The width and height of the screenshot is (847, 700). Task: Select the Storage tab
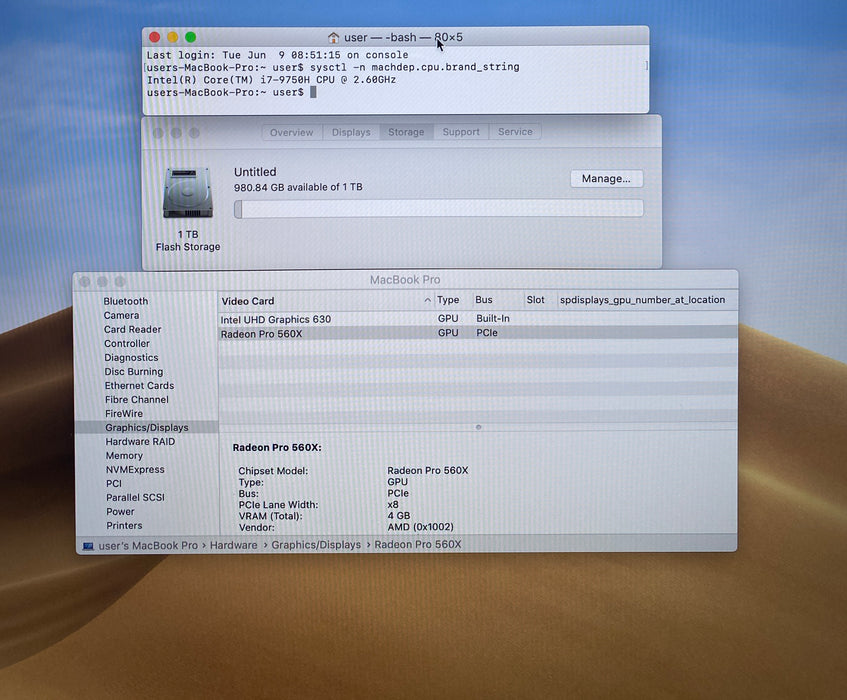[x=406, y=132]
